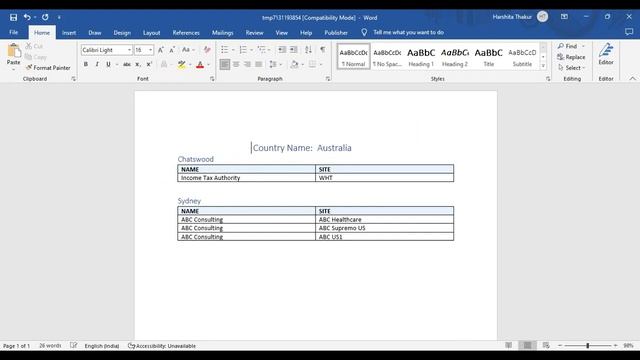Viewport: 640px width, 360px height.
Task: Apply strikethrough formatting
Action: point(127,64)
